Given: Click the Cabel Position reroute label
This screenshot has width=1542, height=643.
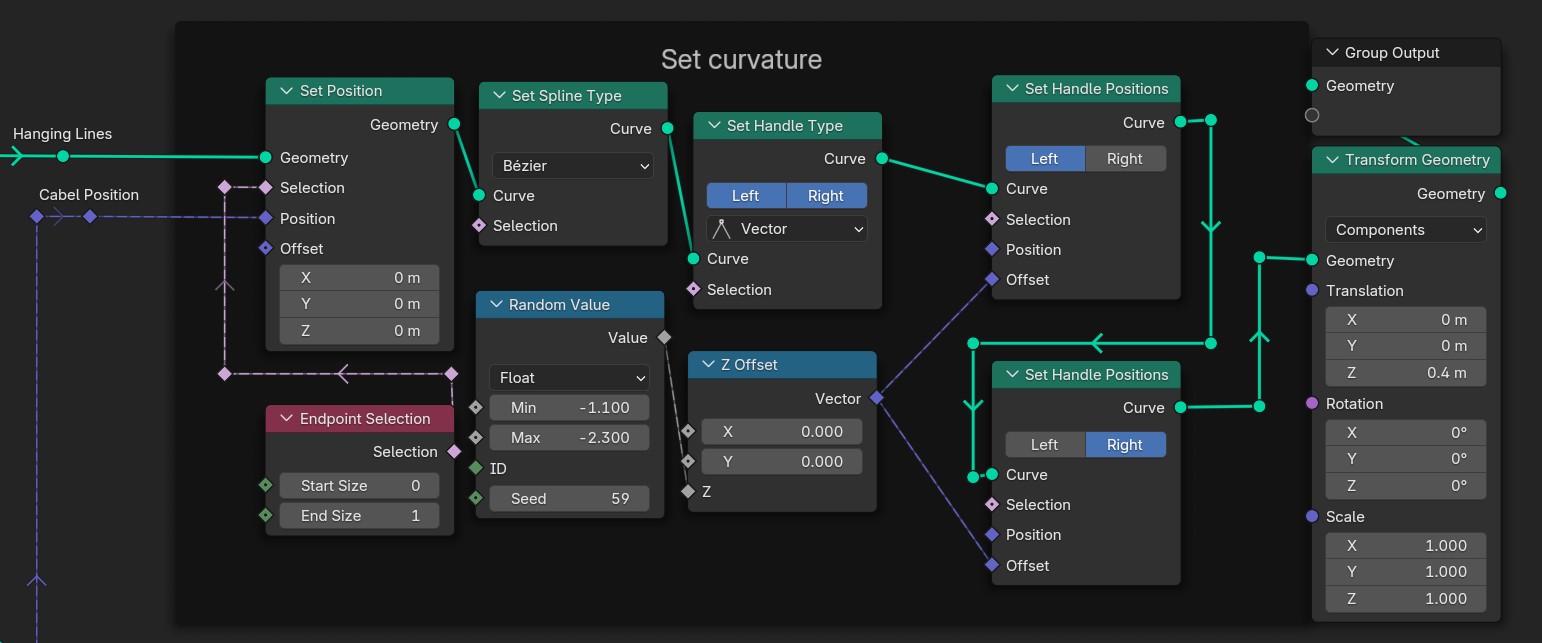Looking at the screenshot, I should [89, 195].
